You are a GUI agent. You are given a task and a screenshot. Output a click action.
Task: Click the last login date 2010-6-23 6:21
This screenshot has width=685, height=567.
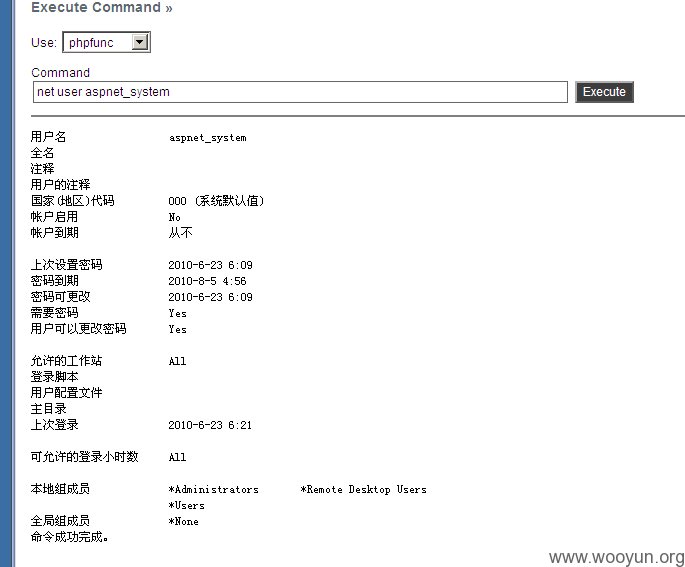point(210,425)
